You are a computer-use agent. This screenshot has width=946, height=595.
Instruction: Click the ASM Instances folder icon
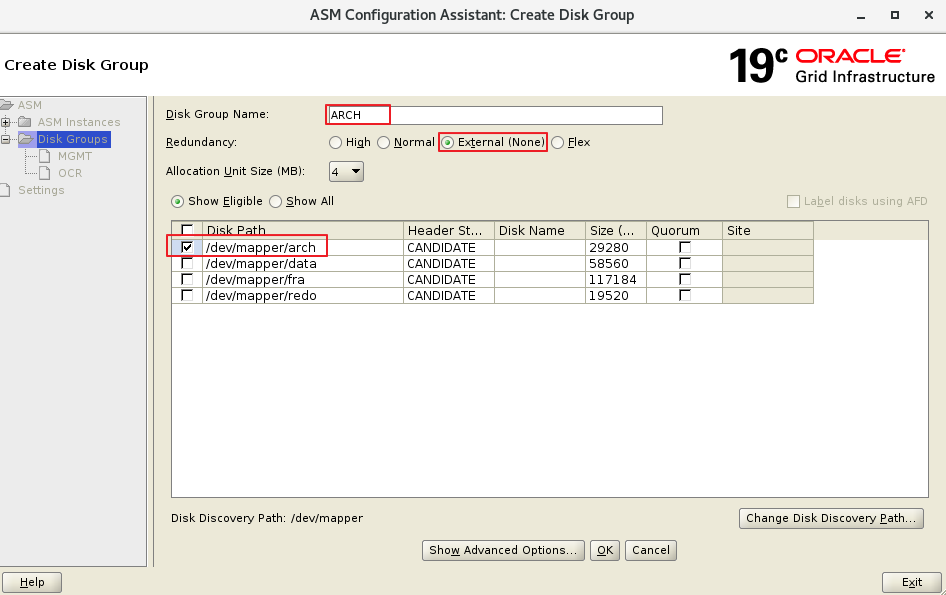coord(25,122)
